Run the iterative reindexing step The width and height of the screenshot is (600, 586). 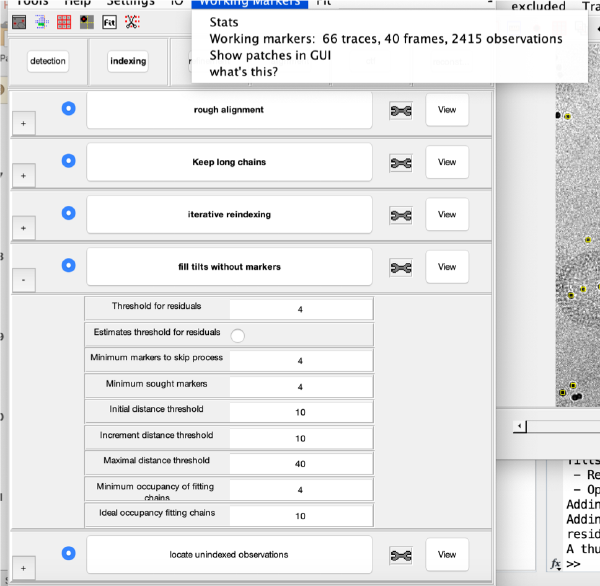pyautogui.click(x=229, y=215)
